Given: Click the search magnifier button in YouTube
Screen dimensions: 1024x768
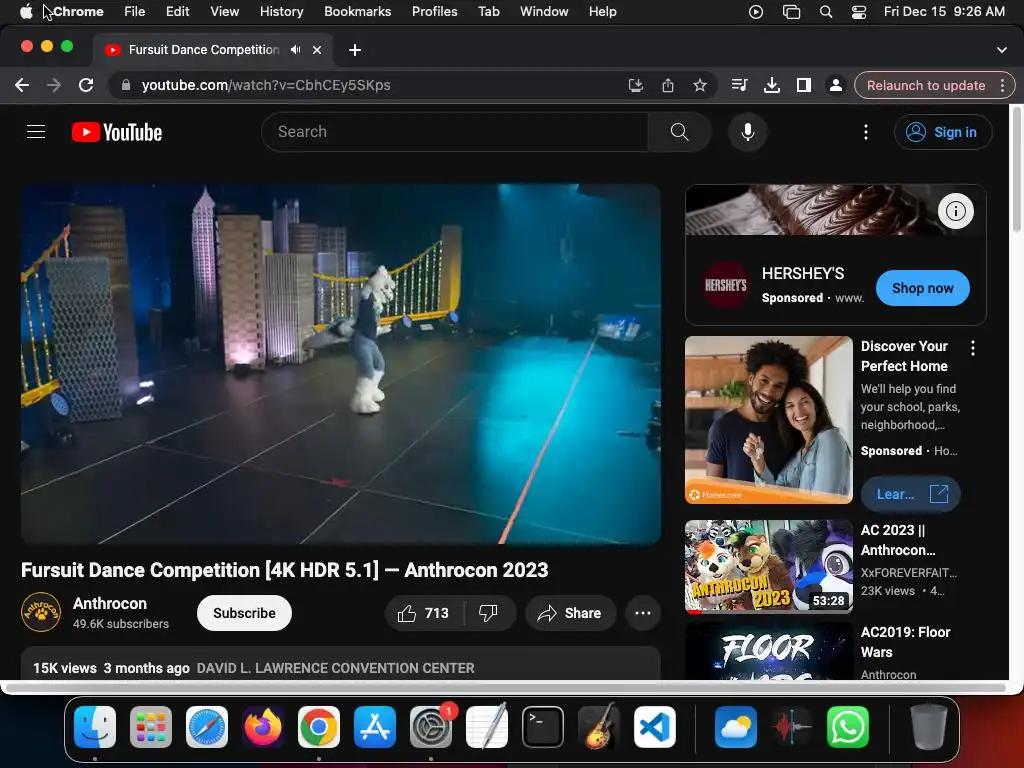Looking at the screenshot, I should point(679,132).
